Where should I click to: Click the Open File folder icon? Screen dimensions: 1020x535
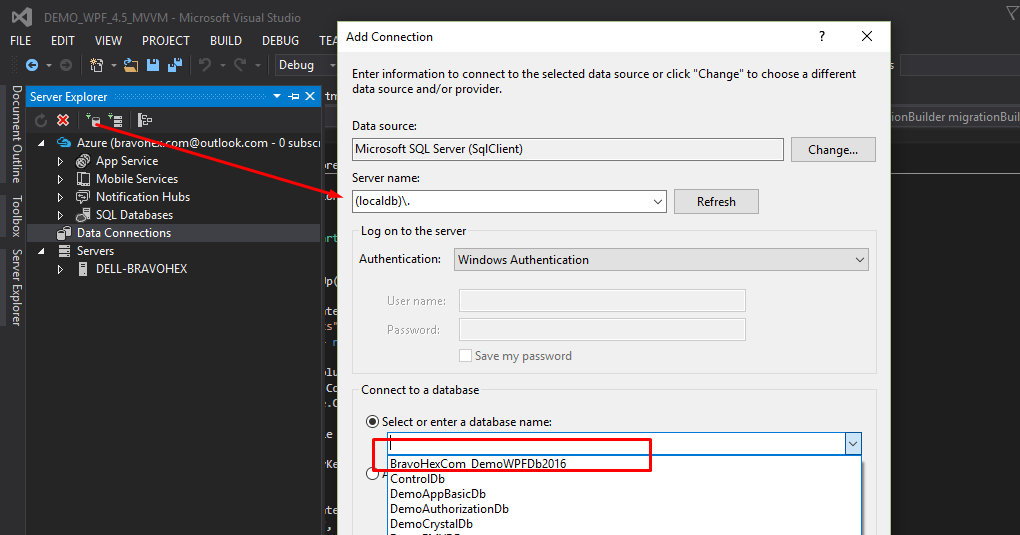(x=131, y=65)
